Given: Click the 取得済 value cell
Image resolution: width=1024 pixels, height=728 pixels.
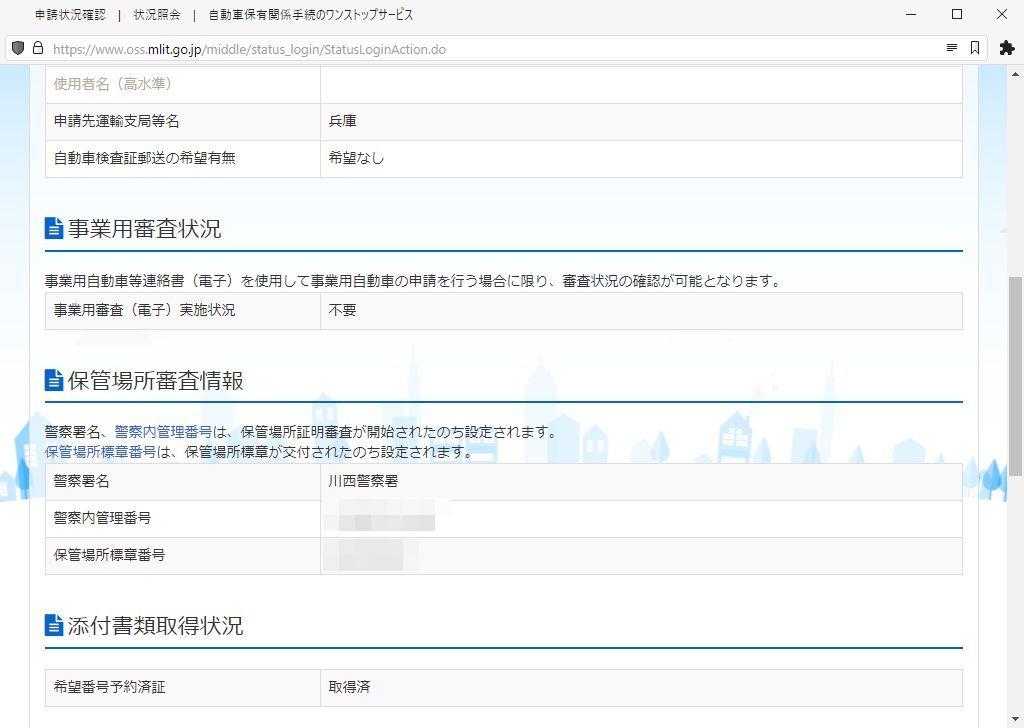Looking at the screenshot, I should point(641,688).
